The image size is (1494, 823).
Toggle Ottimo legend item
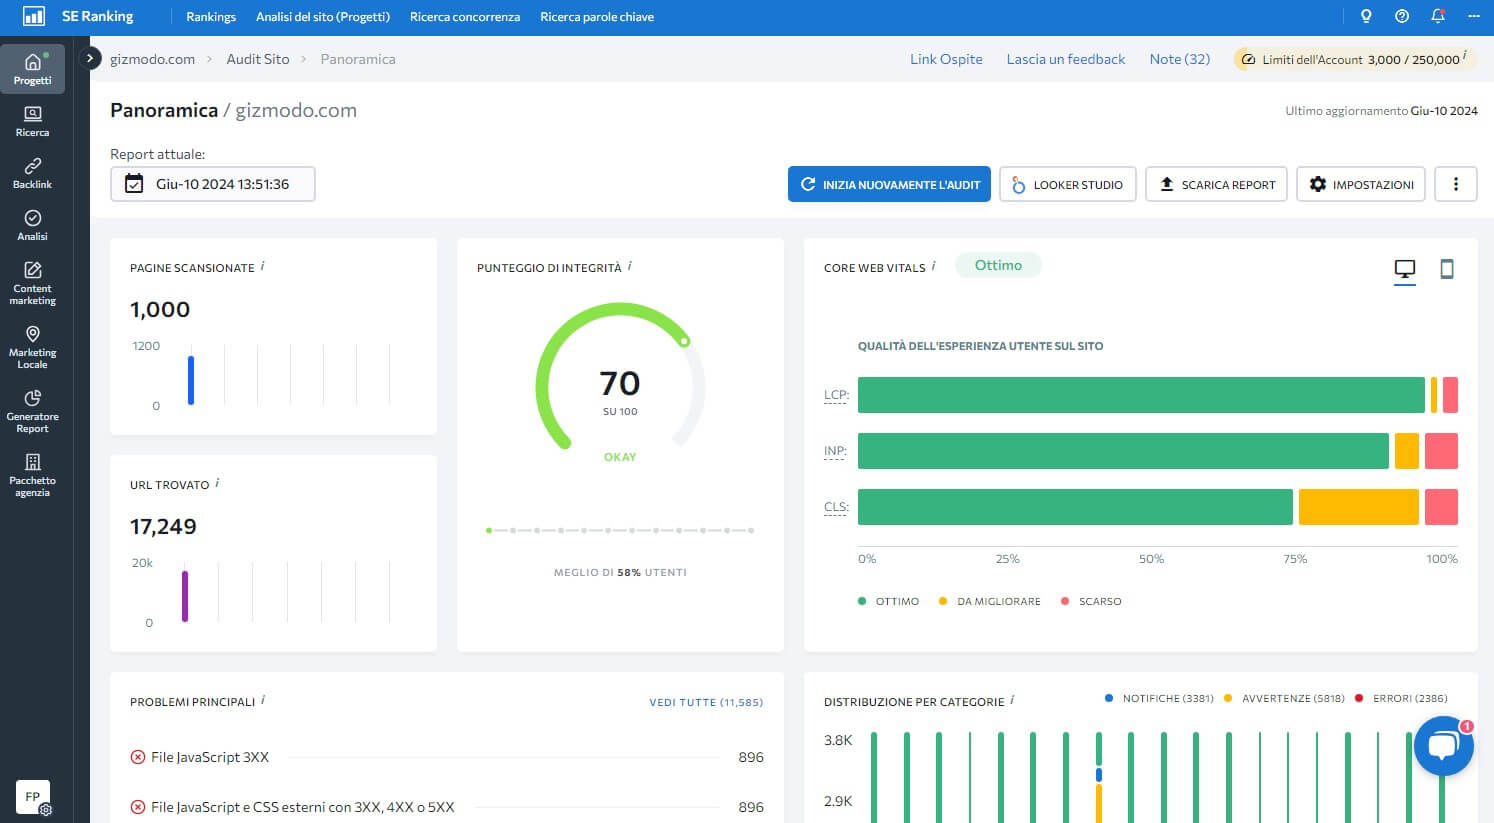pos(888,601)
